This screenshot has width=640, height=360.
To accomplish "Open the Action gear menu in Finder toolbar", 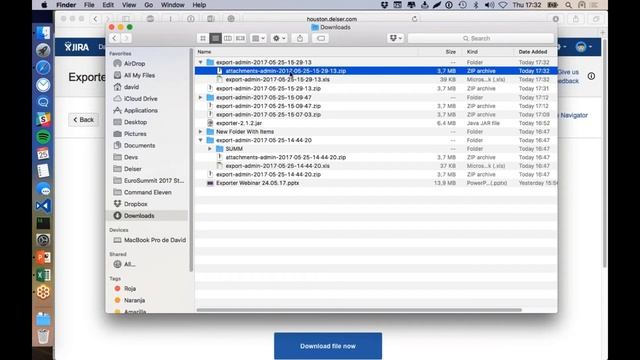I will (x=279, y=38).
